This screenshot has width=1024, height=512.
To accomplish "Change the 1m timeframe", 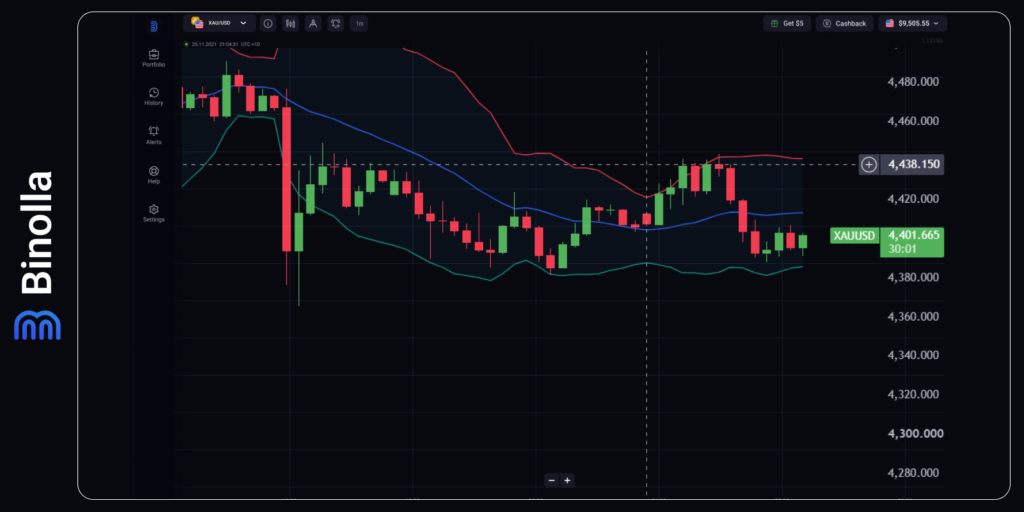I will pos(359,24).
